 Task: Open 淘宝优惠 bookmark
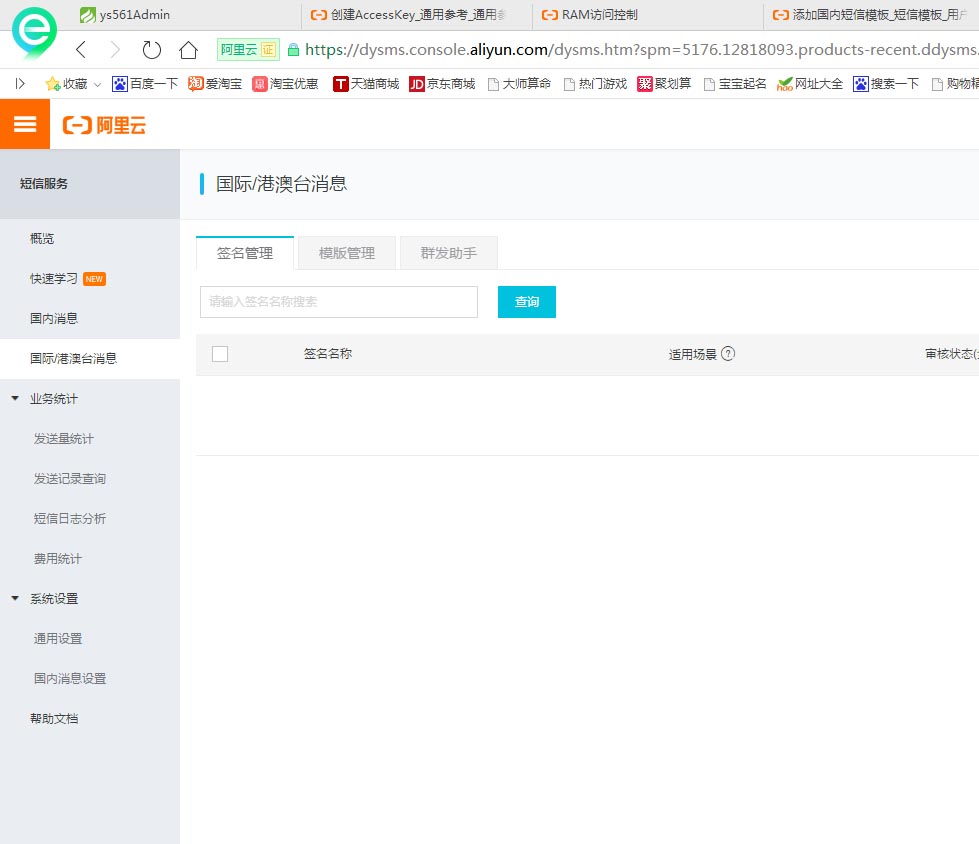pos(285,84)
